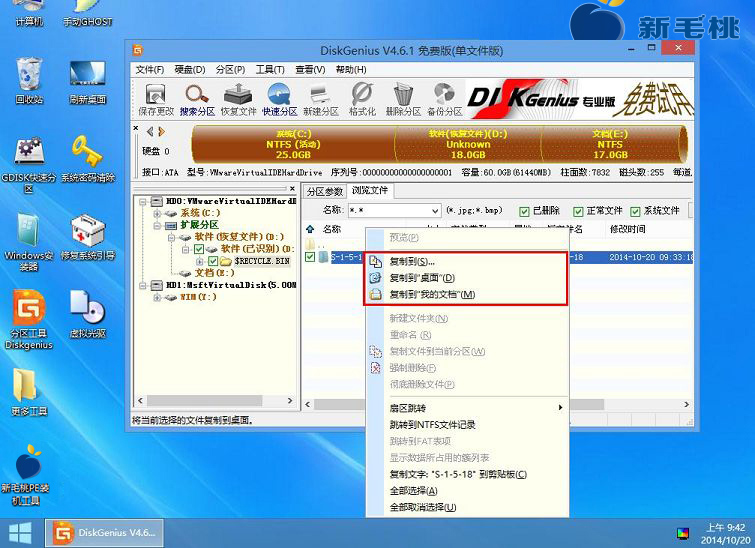The width and height of the screenshot is (755, 548).
Task: Choose 复制到"桌面"(D) from context menu
Action: pos(466,278)
